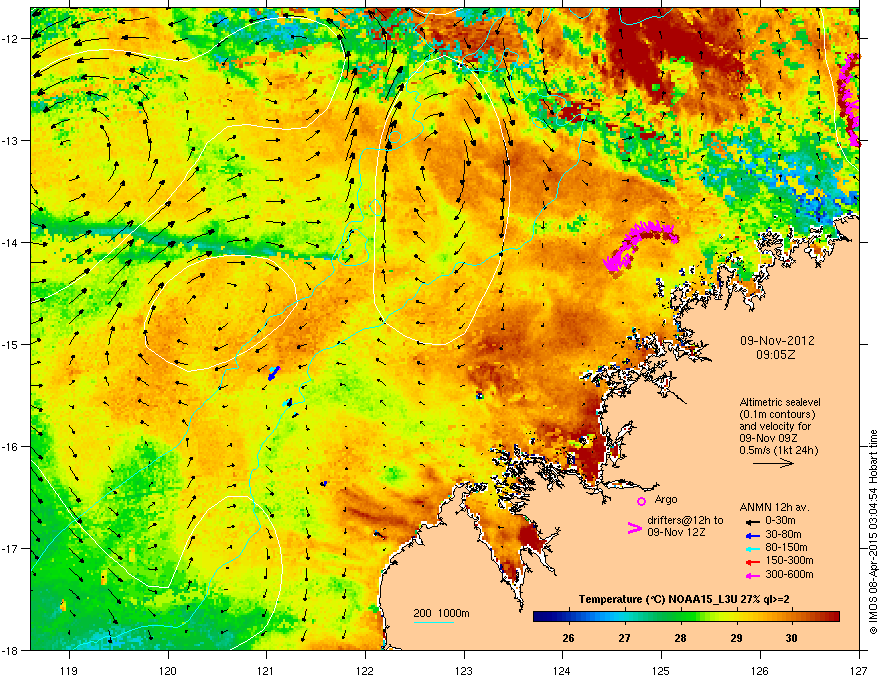
Task: Click the magenta drifter track at the map's right edge
Action: (x=850, y=99)
